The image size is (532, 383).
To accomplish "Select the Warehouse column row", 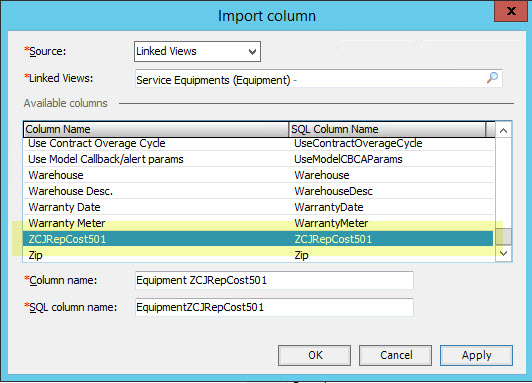I will [258, 175].
